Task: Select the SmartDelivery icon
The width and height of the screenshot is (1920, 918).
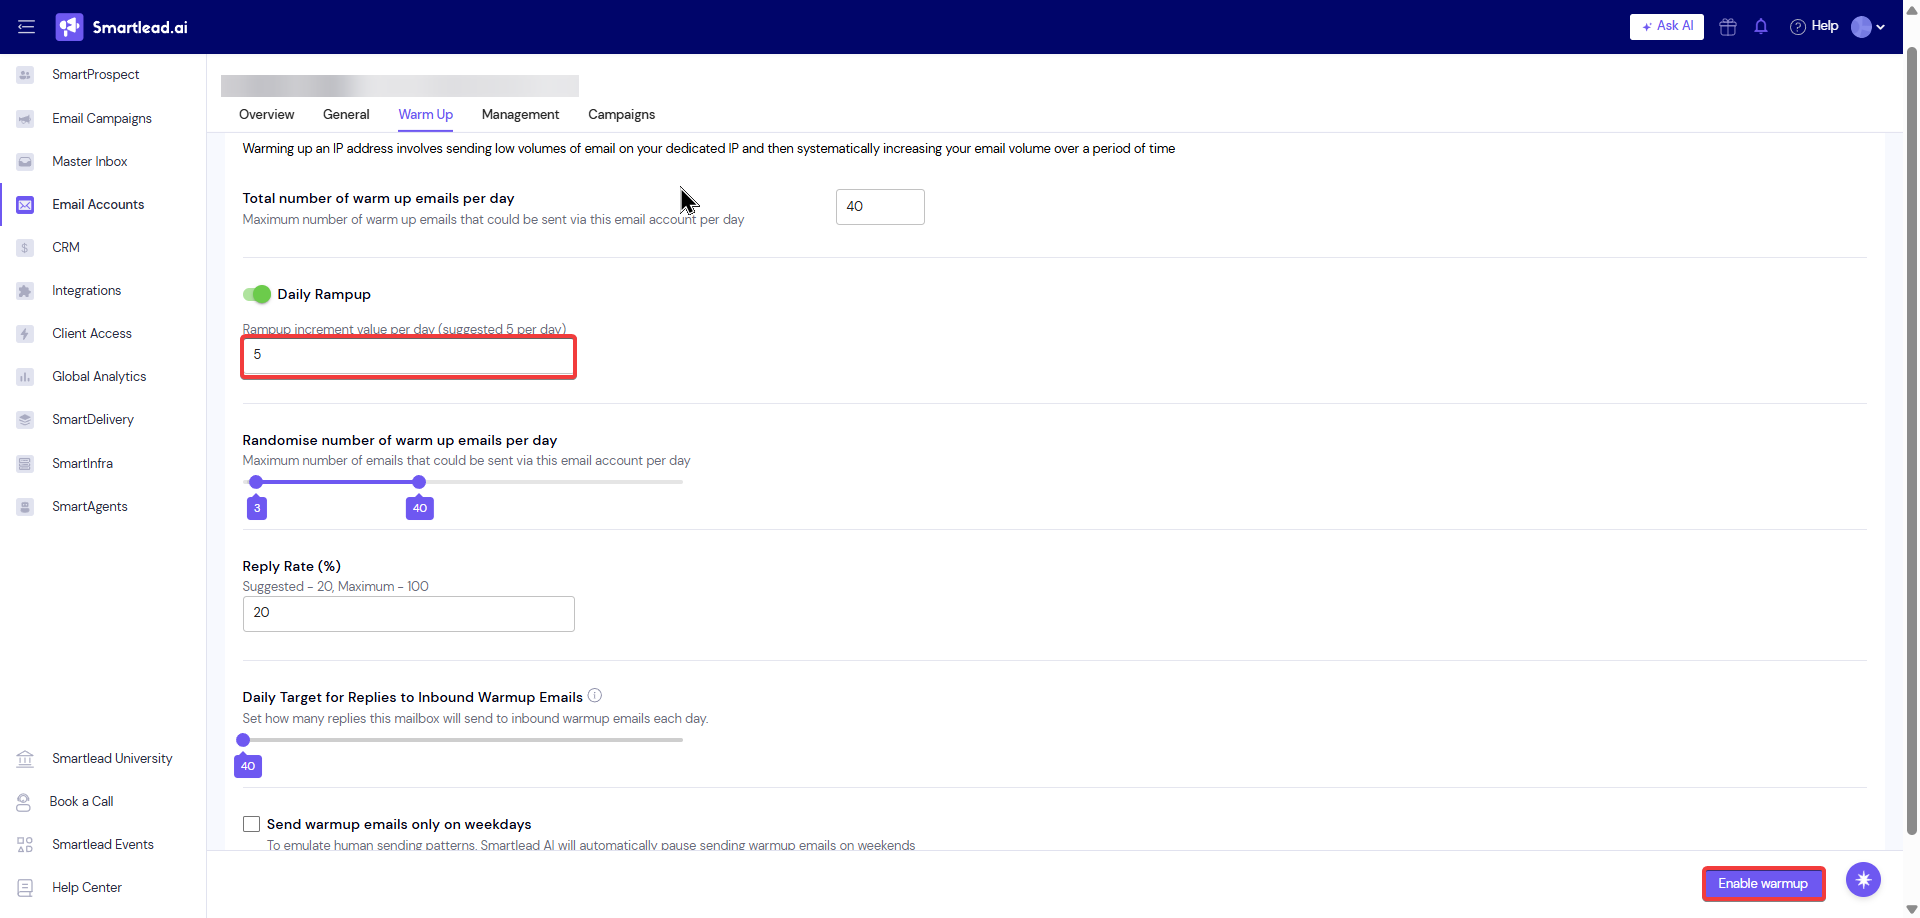Action: pos(24,419)
